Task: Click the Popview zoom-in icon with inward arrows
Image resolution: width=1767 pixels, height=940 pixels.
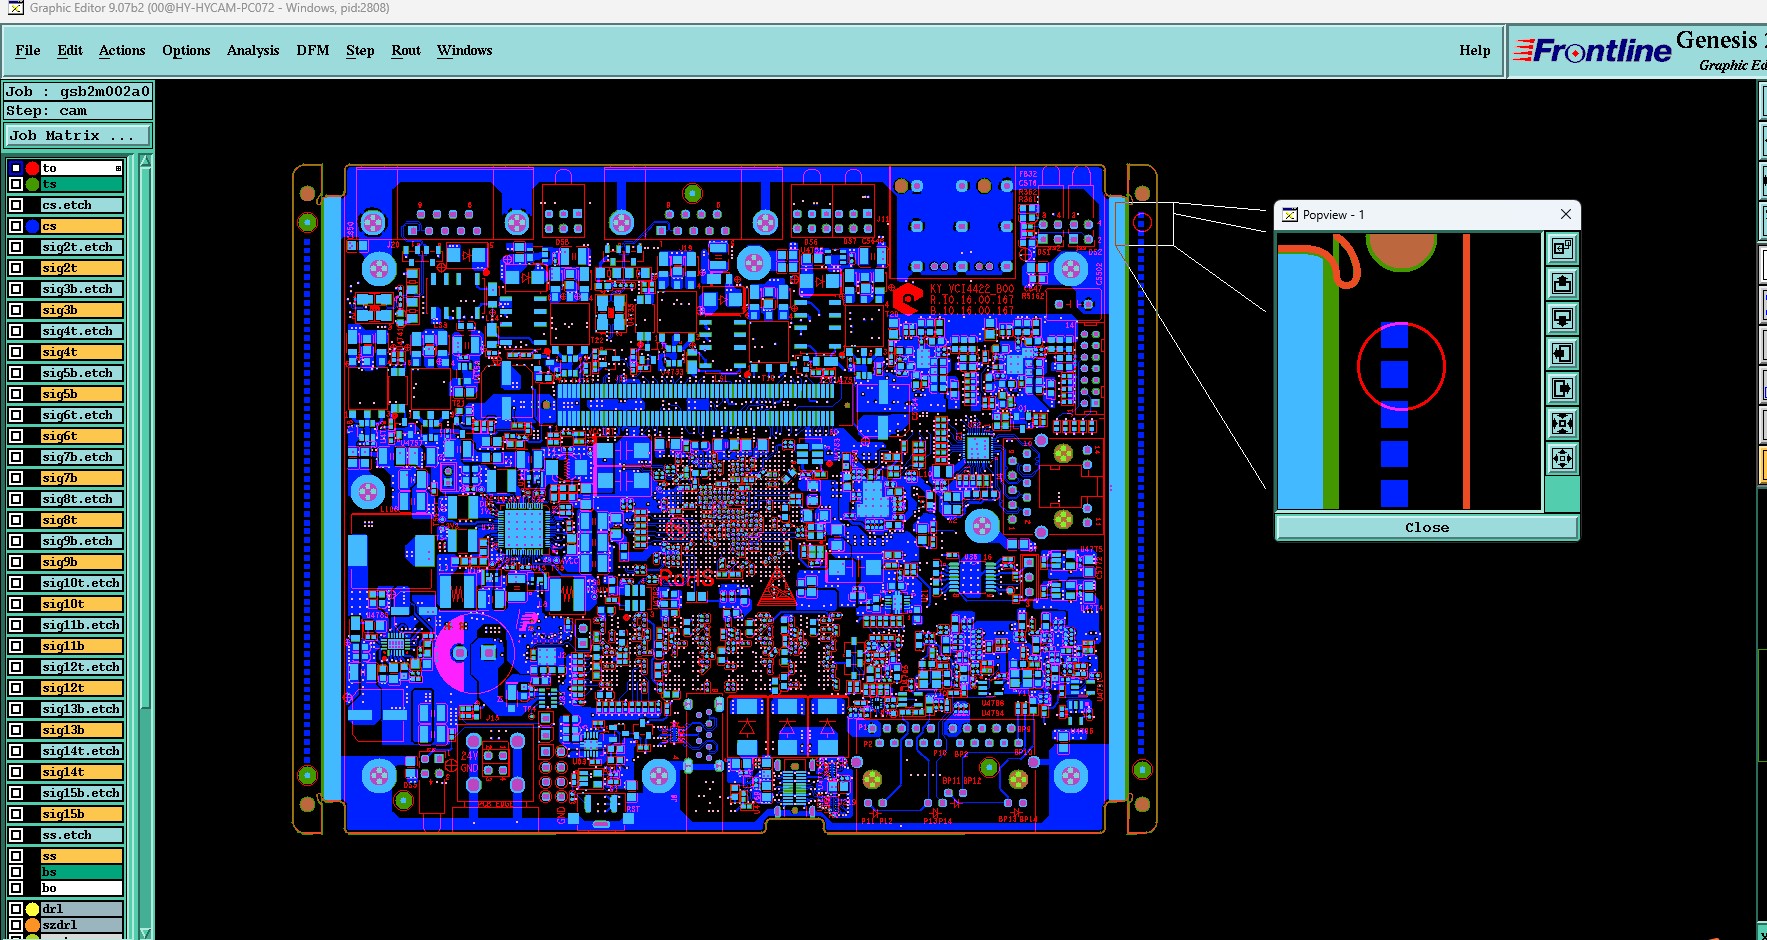Action: 1562,424
